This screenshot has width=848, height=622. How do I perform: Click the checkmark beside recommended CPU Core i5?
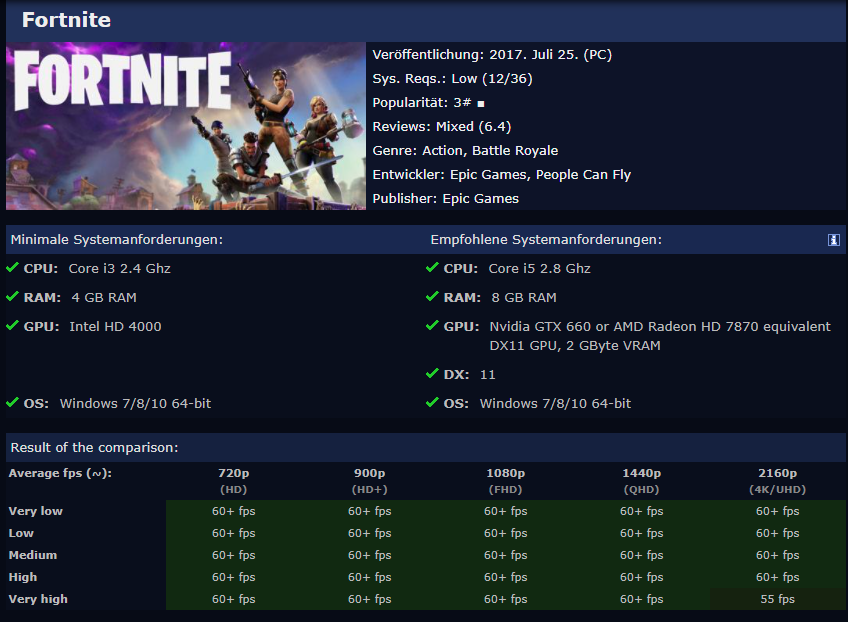[432, 267]
